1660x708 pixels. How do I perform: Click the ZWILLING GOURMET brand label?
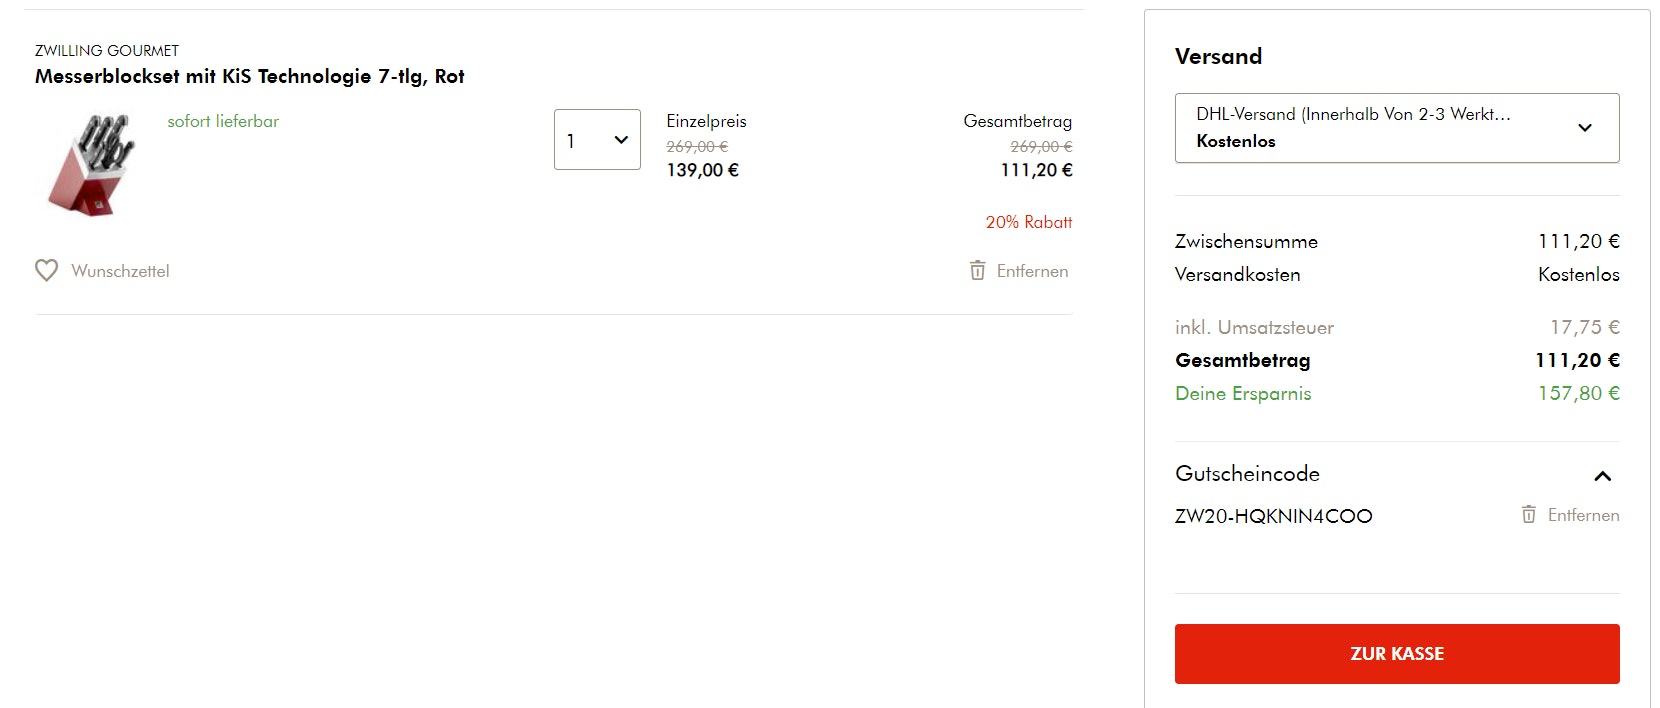pos(107,51)
